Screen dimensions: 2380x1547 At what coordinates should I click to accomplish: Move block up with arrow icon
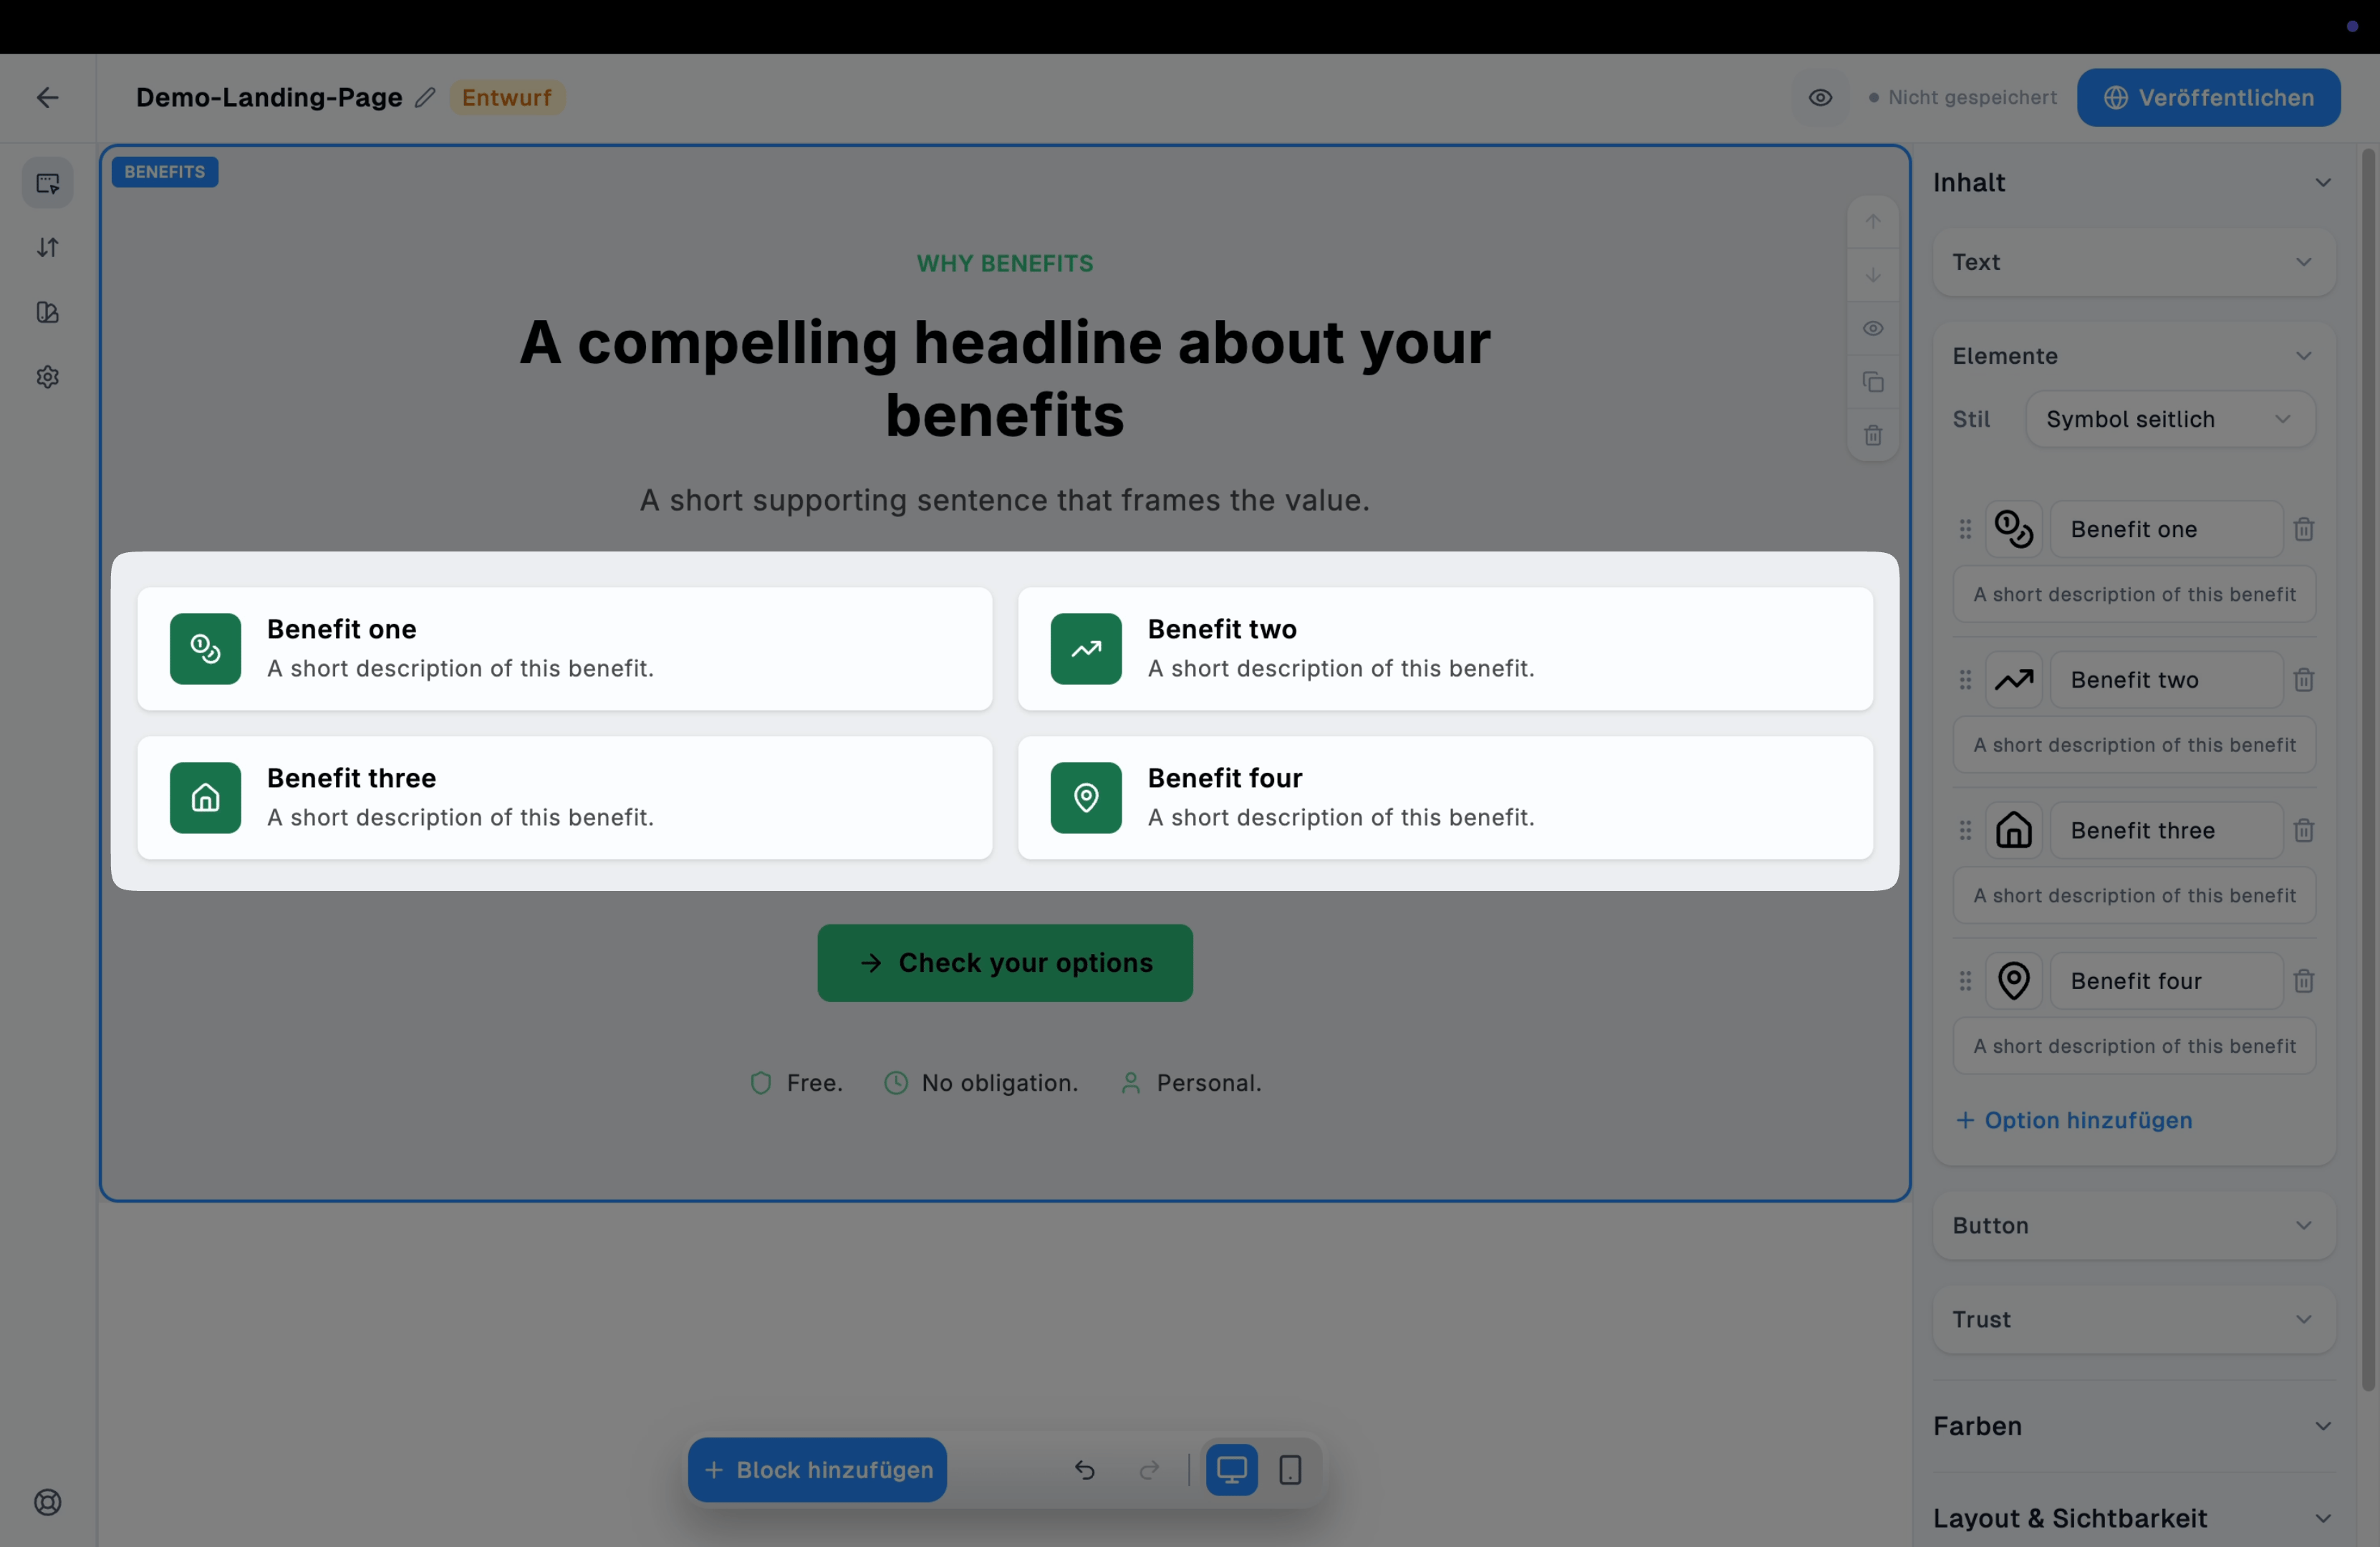(x=1872, y=222)
